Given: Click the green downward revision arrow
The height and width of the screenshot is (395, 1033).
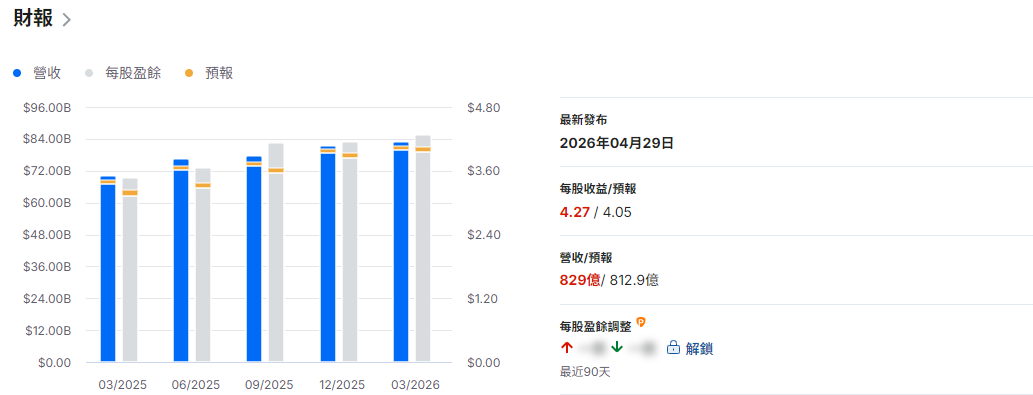Looking at the screenshot, I should pos(617,348).
